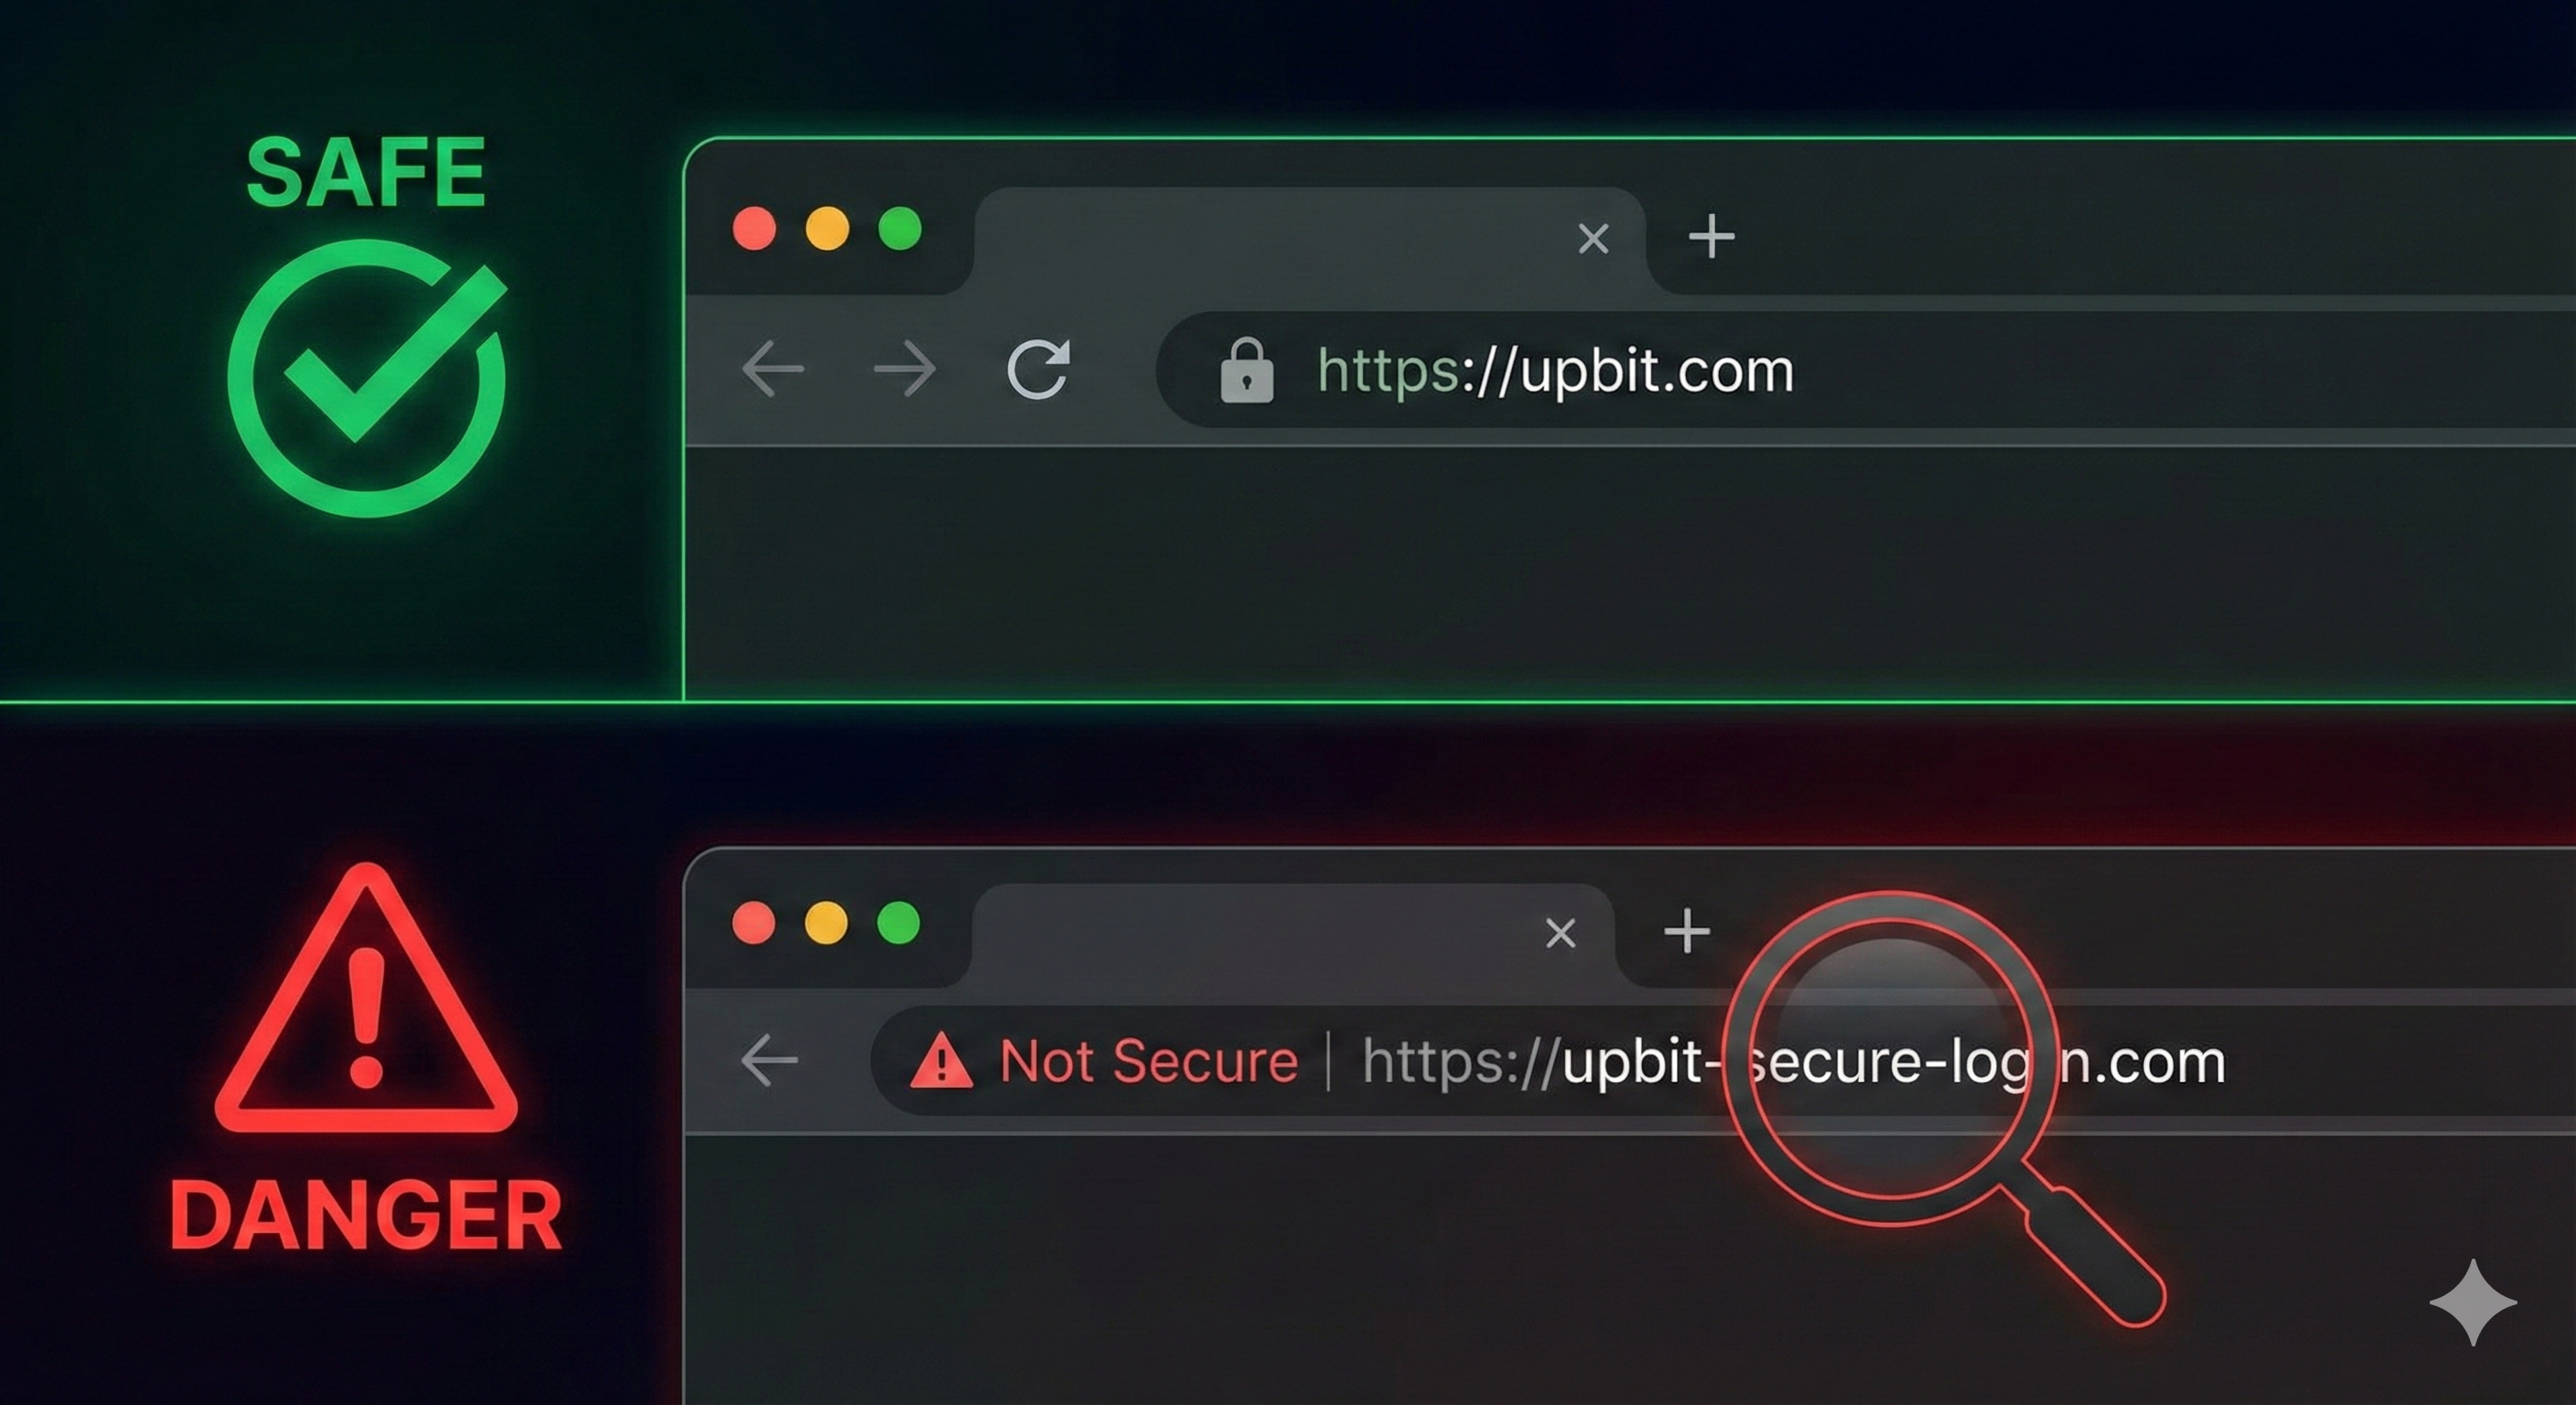Viewport: 2576px width, 1405px height.
Task: Close the tab in the upper browser window
Action: pos(1593,239)
